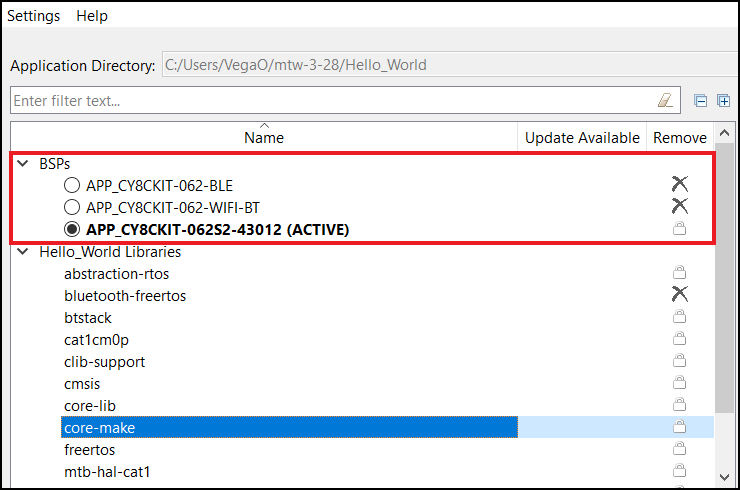Click the lock icon for the active BSP row
740x490 pixels.
(679, 228)
